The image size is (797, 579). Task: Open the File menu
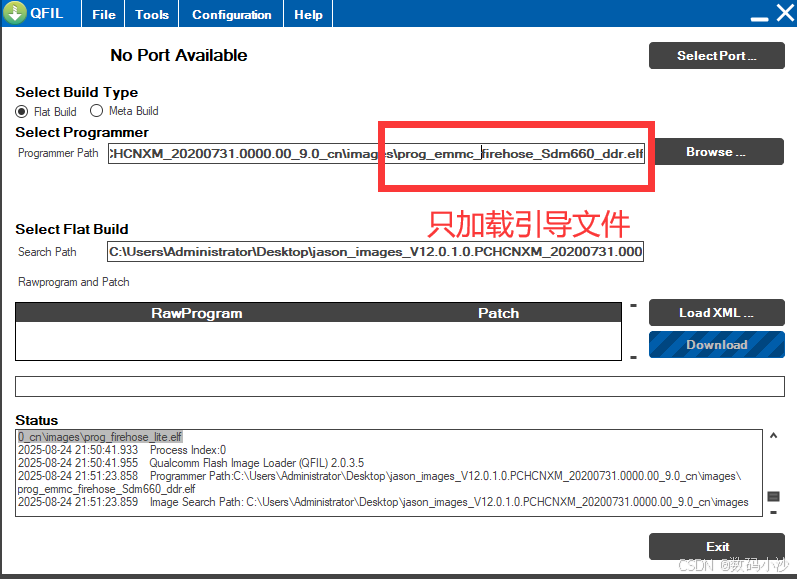(x=104, y=14)
